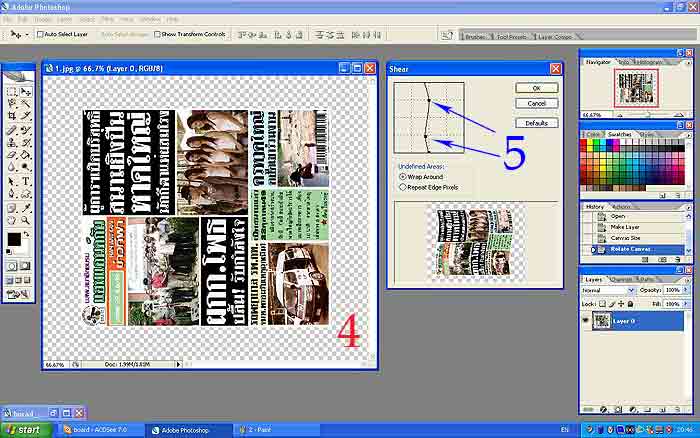Pick the Type tool in the toolbox

[x=24, y=181]
